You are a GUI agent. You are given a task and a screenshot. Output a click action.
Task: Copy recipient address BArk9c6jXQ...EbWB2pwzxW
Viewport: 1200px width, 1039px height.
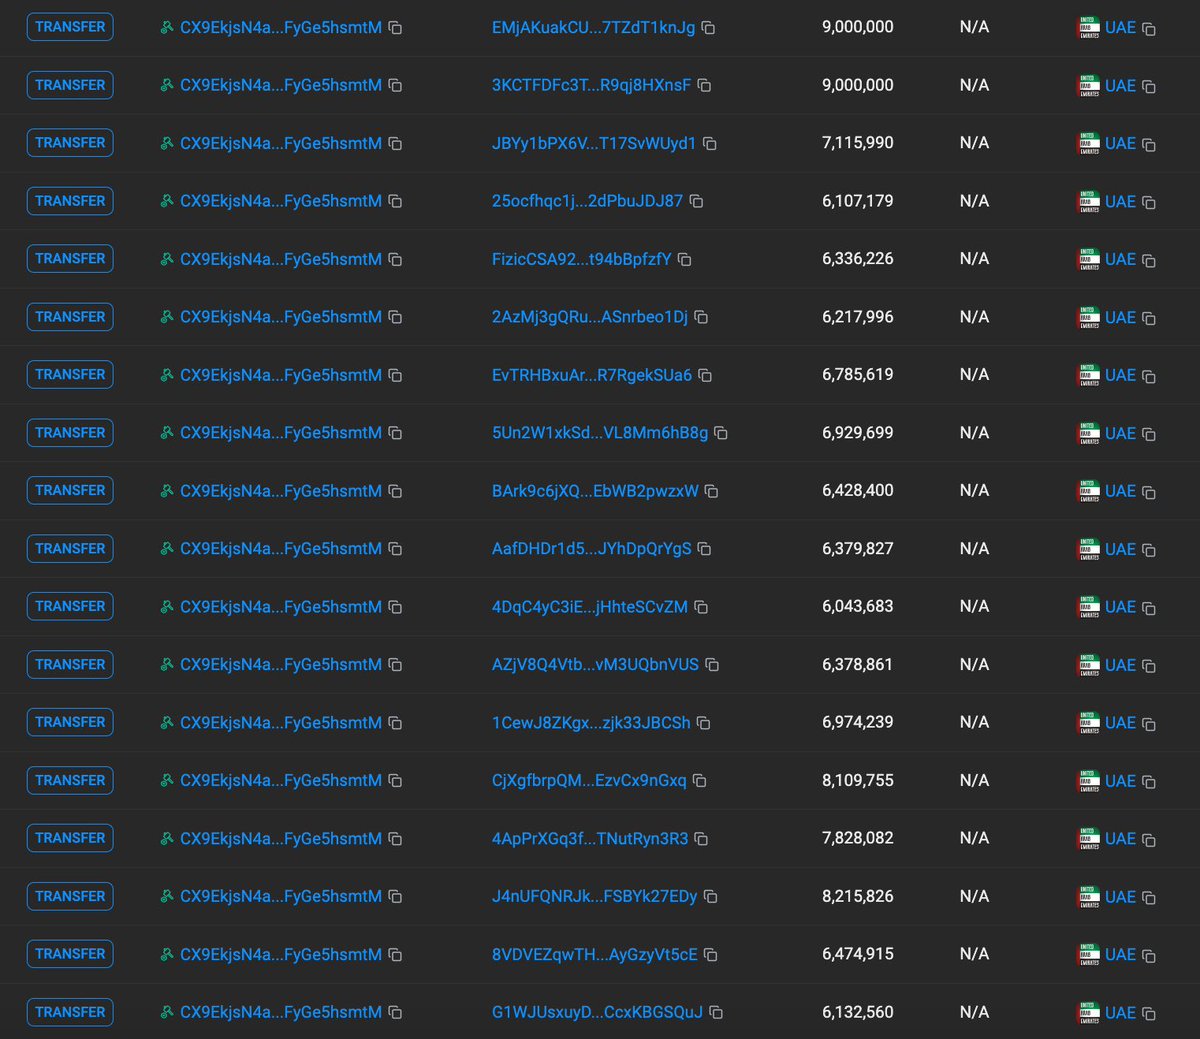click(712, 492)
